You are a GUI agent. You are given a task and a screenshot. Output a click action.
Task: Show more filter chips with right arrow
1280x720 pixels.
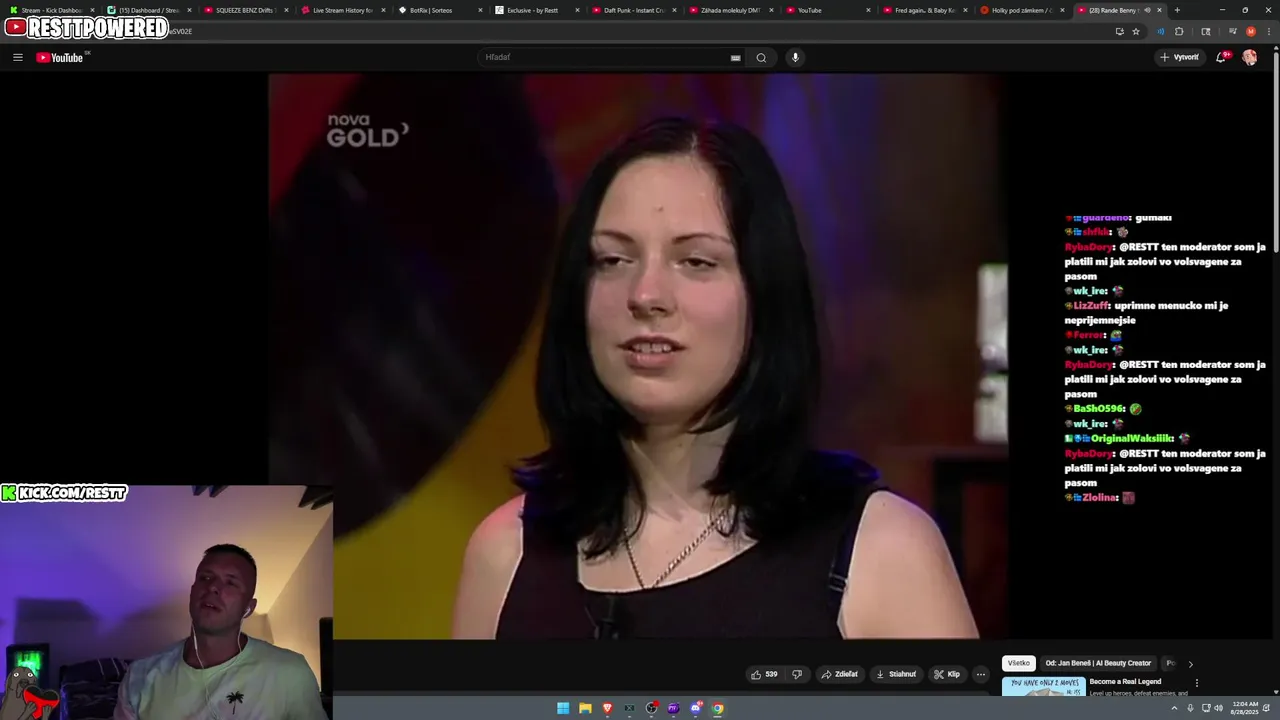click(1190, 664)
